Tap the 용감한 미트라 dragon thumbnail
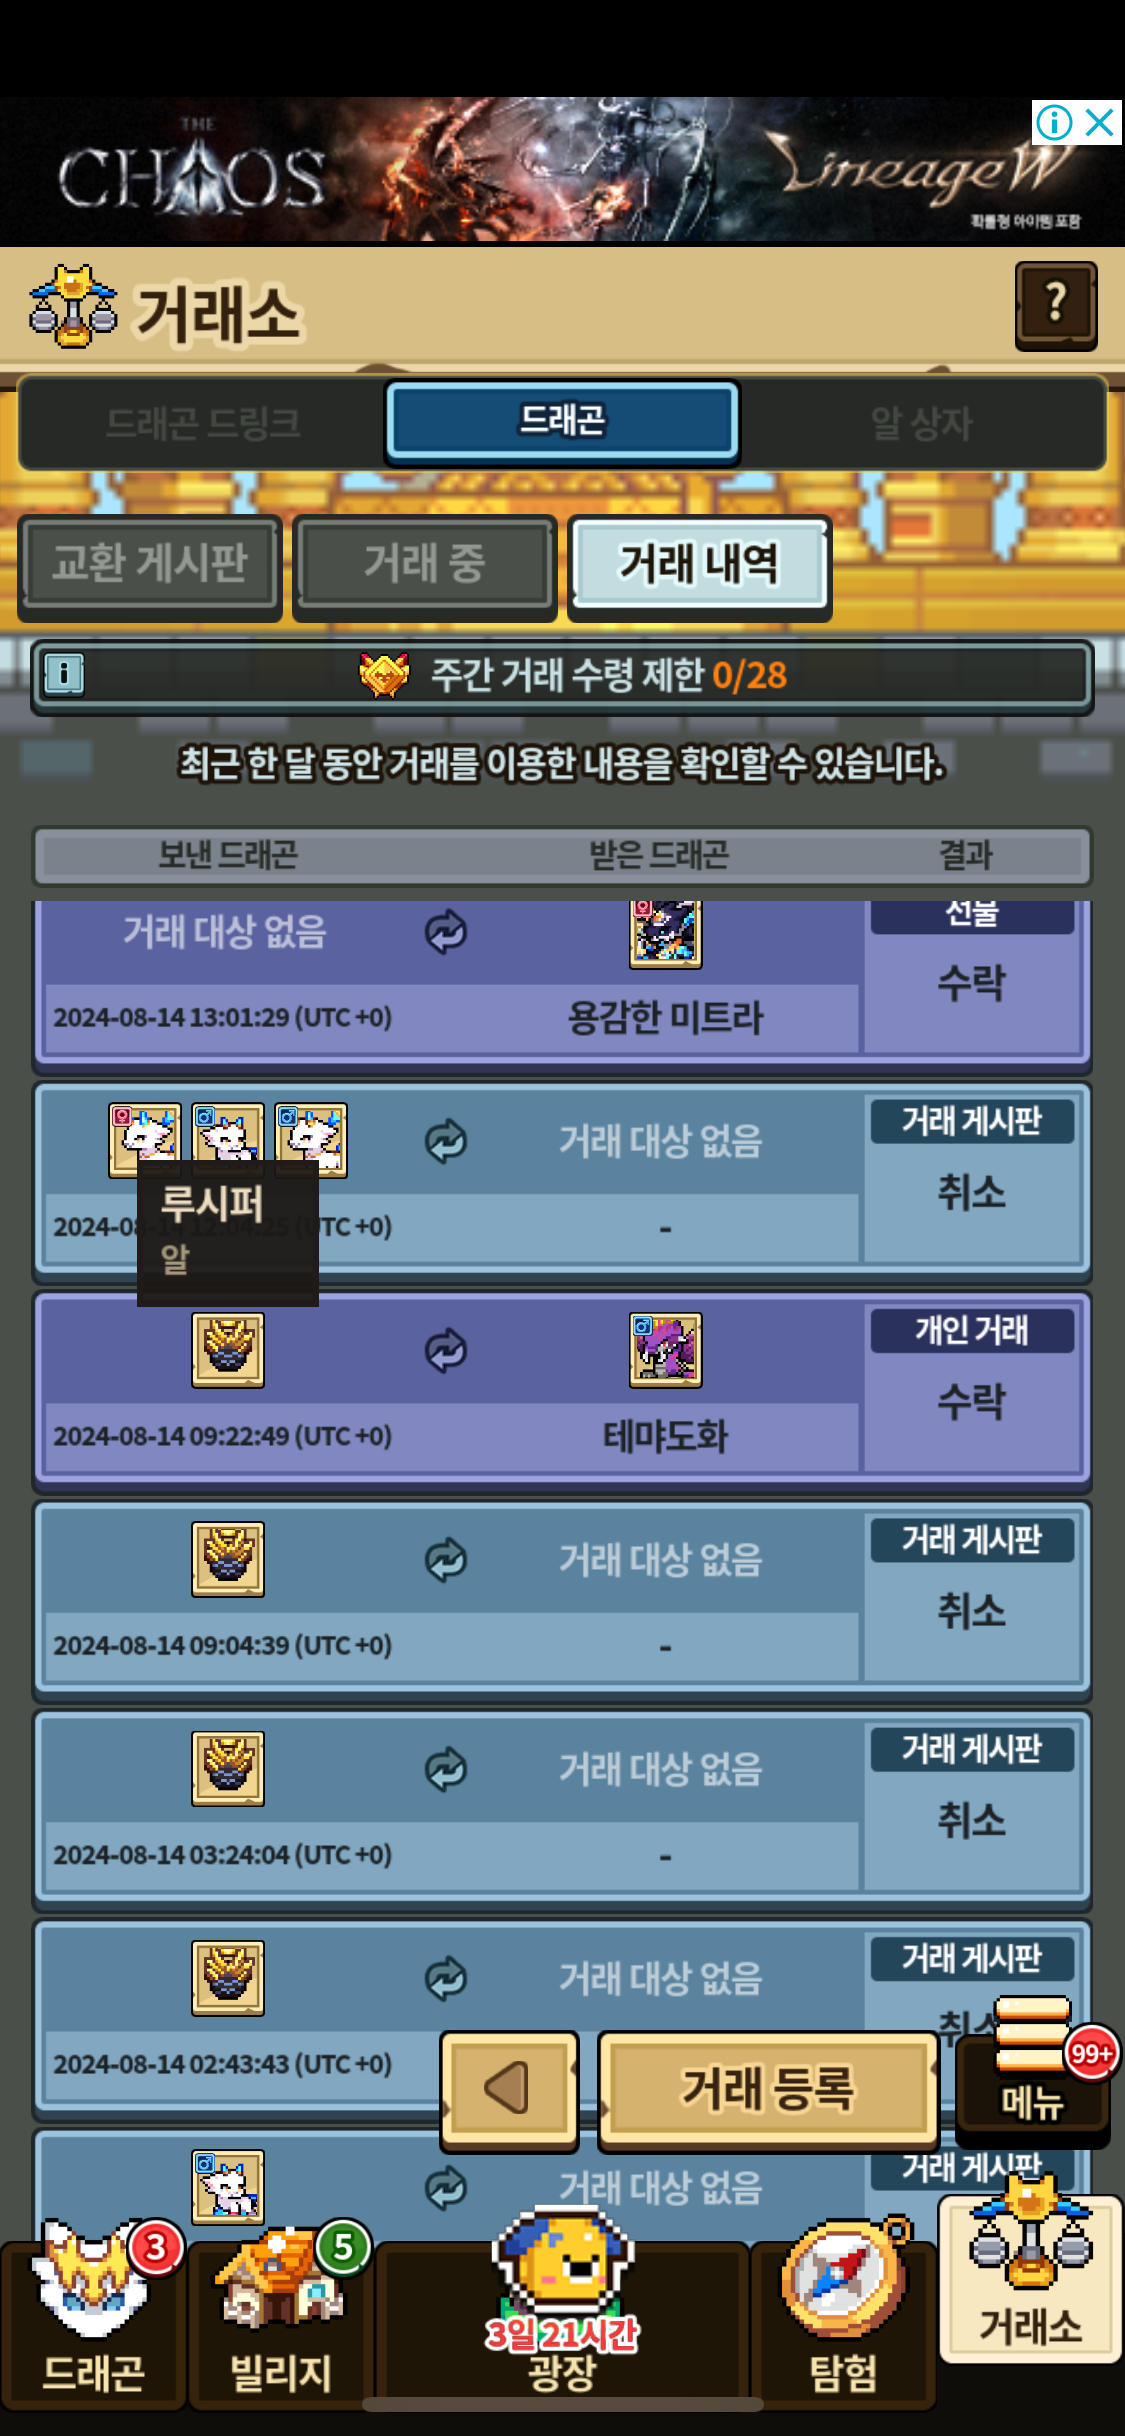Image resolution: width=1125 pixels, height=2436 pixels. pyautogui.click(x=665, y=934)
